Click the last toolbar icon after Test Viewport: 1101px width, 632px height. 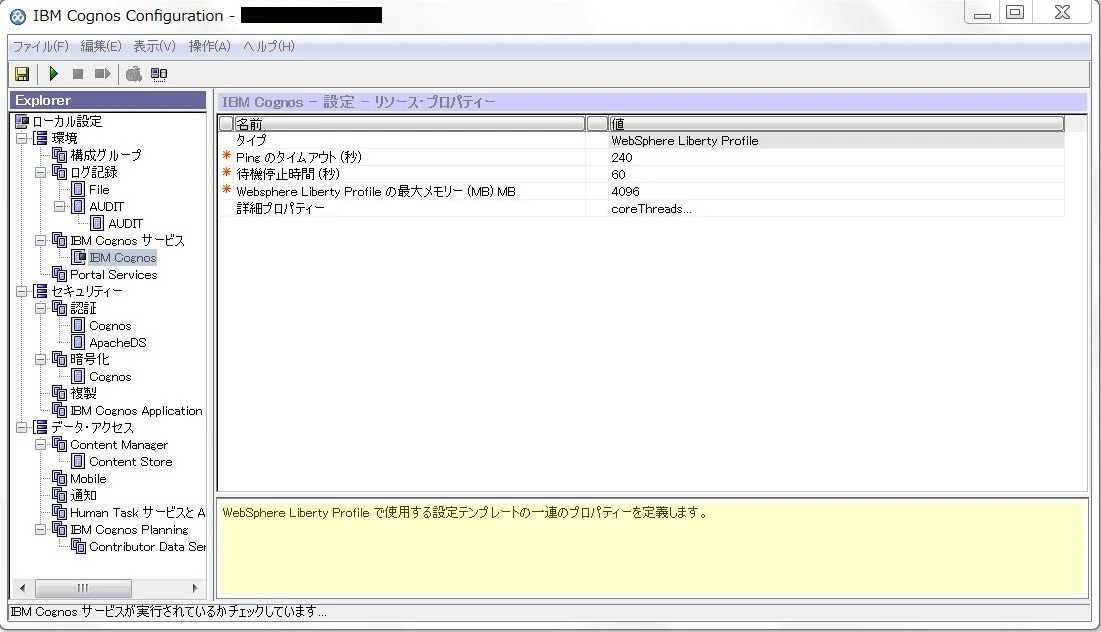pos(159,74)
